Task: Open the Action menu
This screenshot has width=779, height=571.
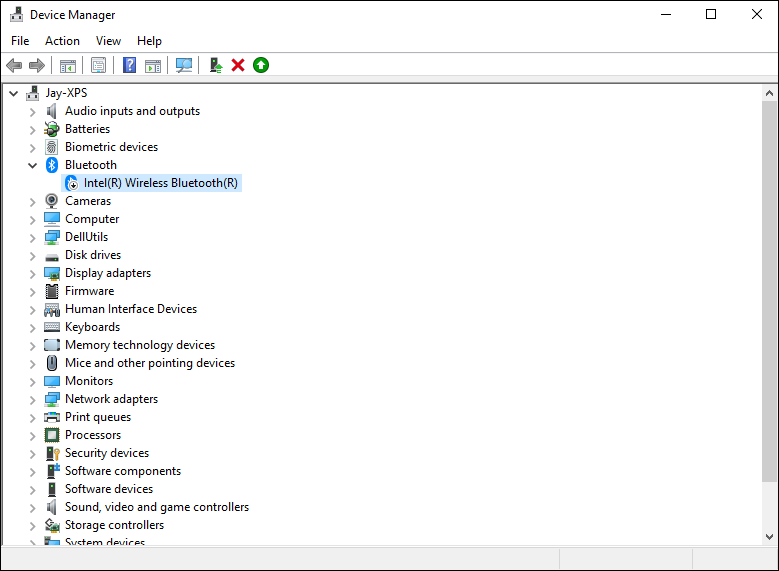Action: [x=62, y=41]
